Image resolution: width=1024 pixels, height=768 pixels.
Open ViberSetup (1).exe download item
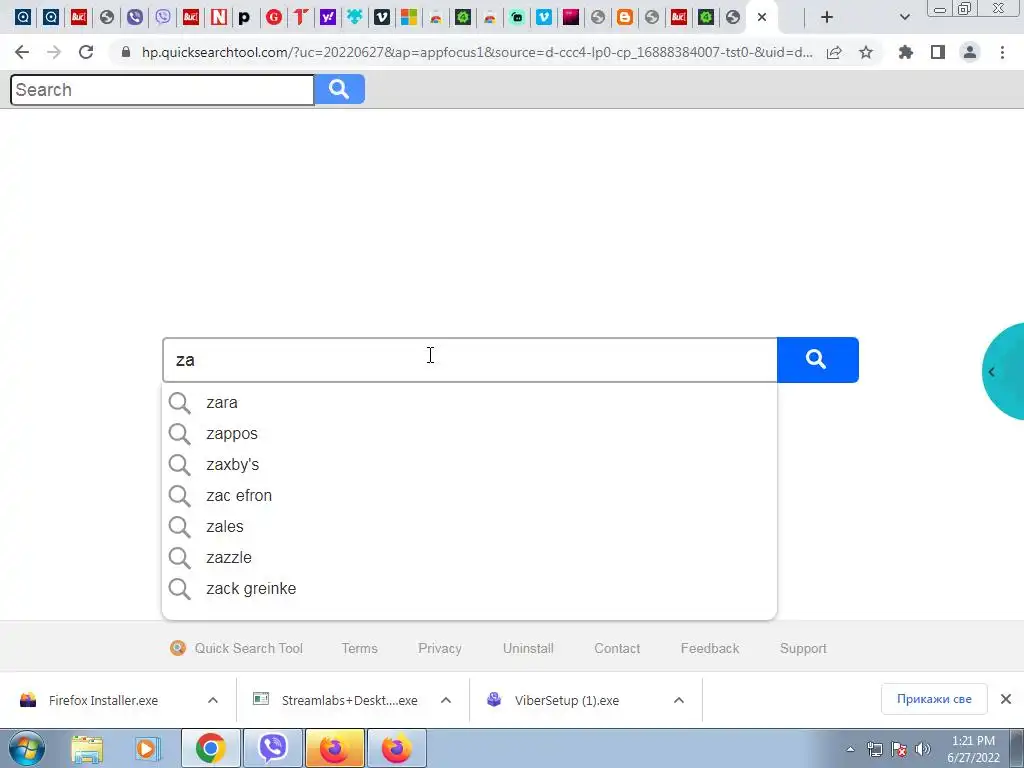click(x=566, y=700)
